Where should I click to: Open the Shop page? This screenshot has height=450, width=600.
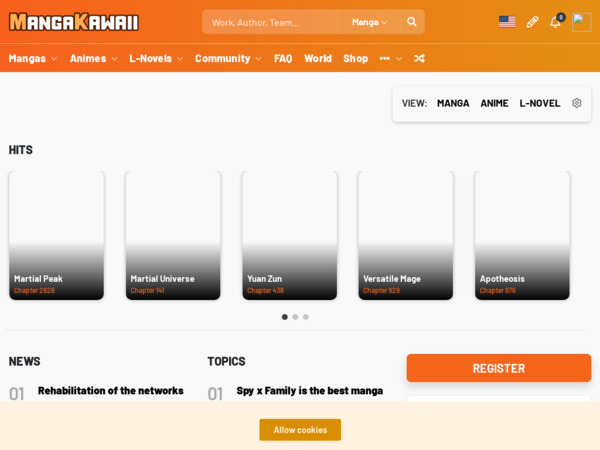click(x=355, y=59)
